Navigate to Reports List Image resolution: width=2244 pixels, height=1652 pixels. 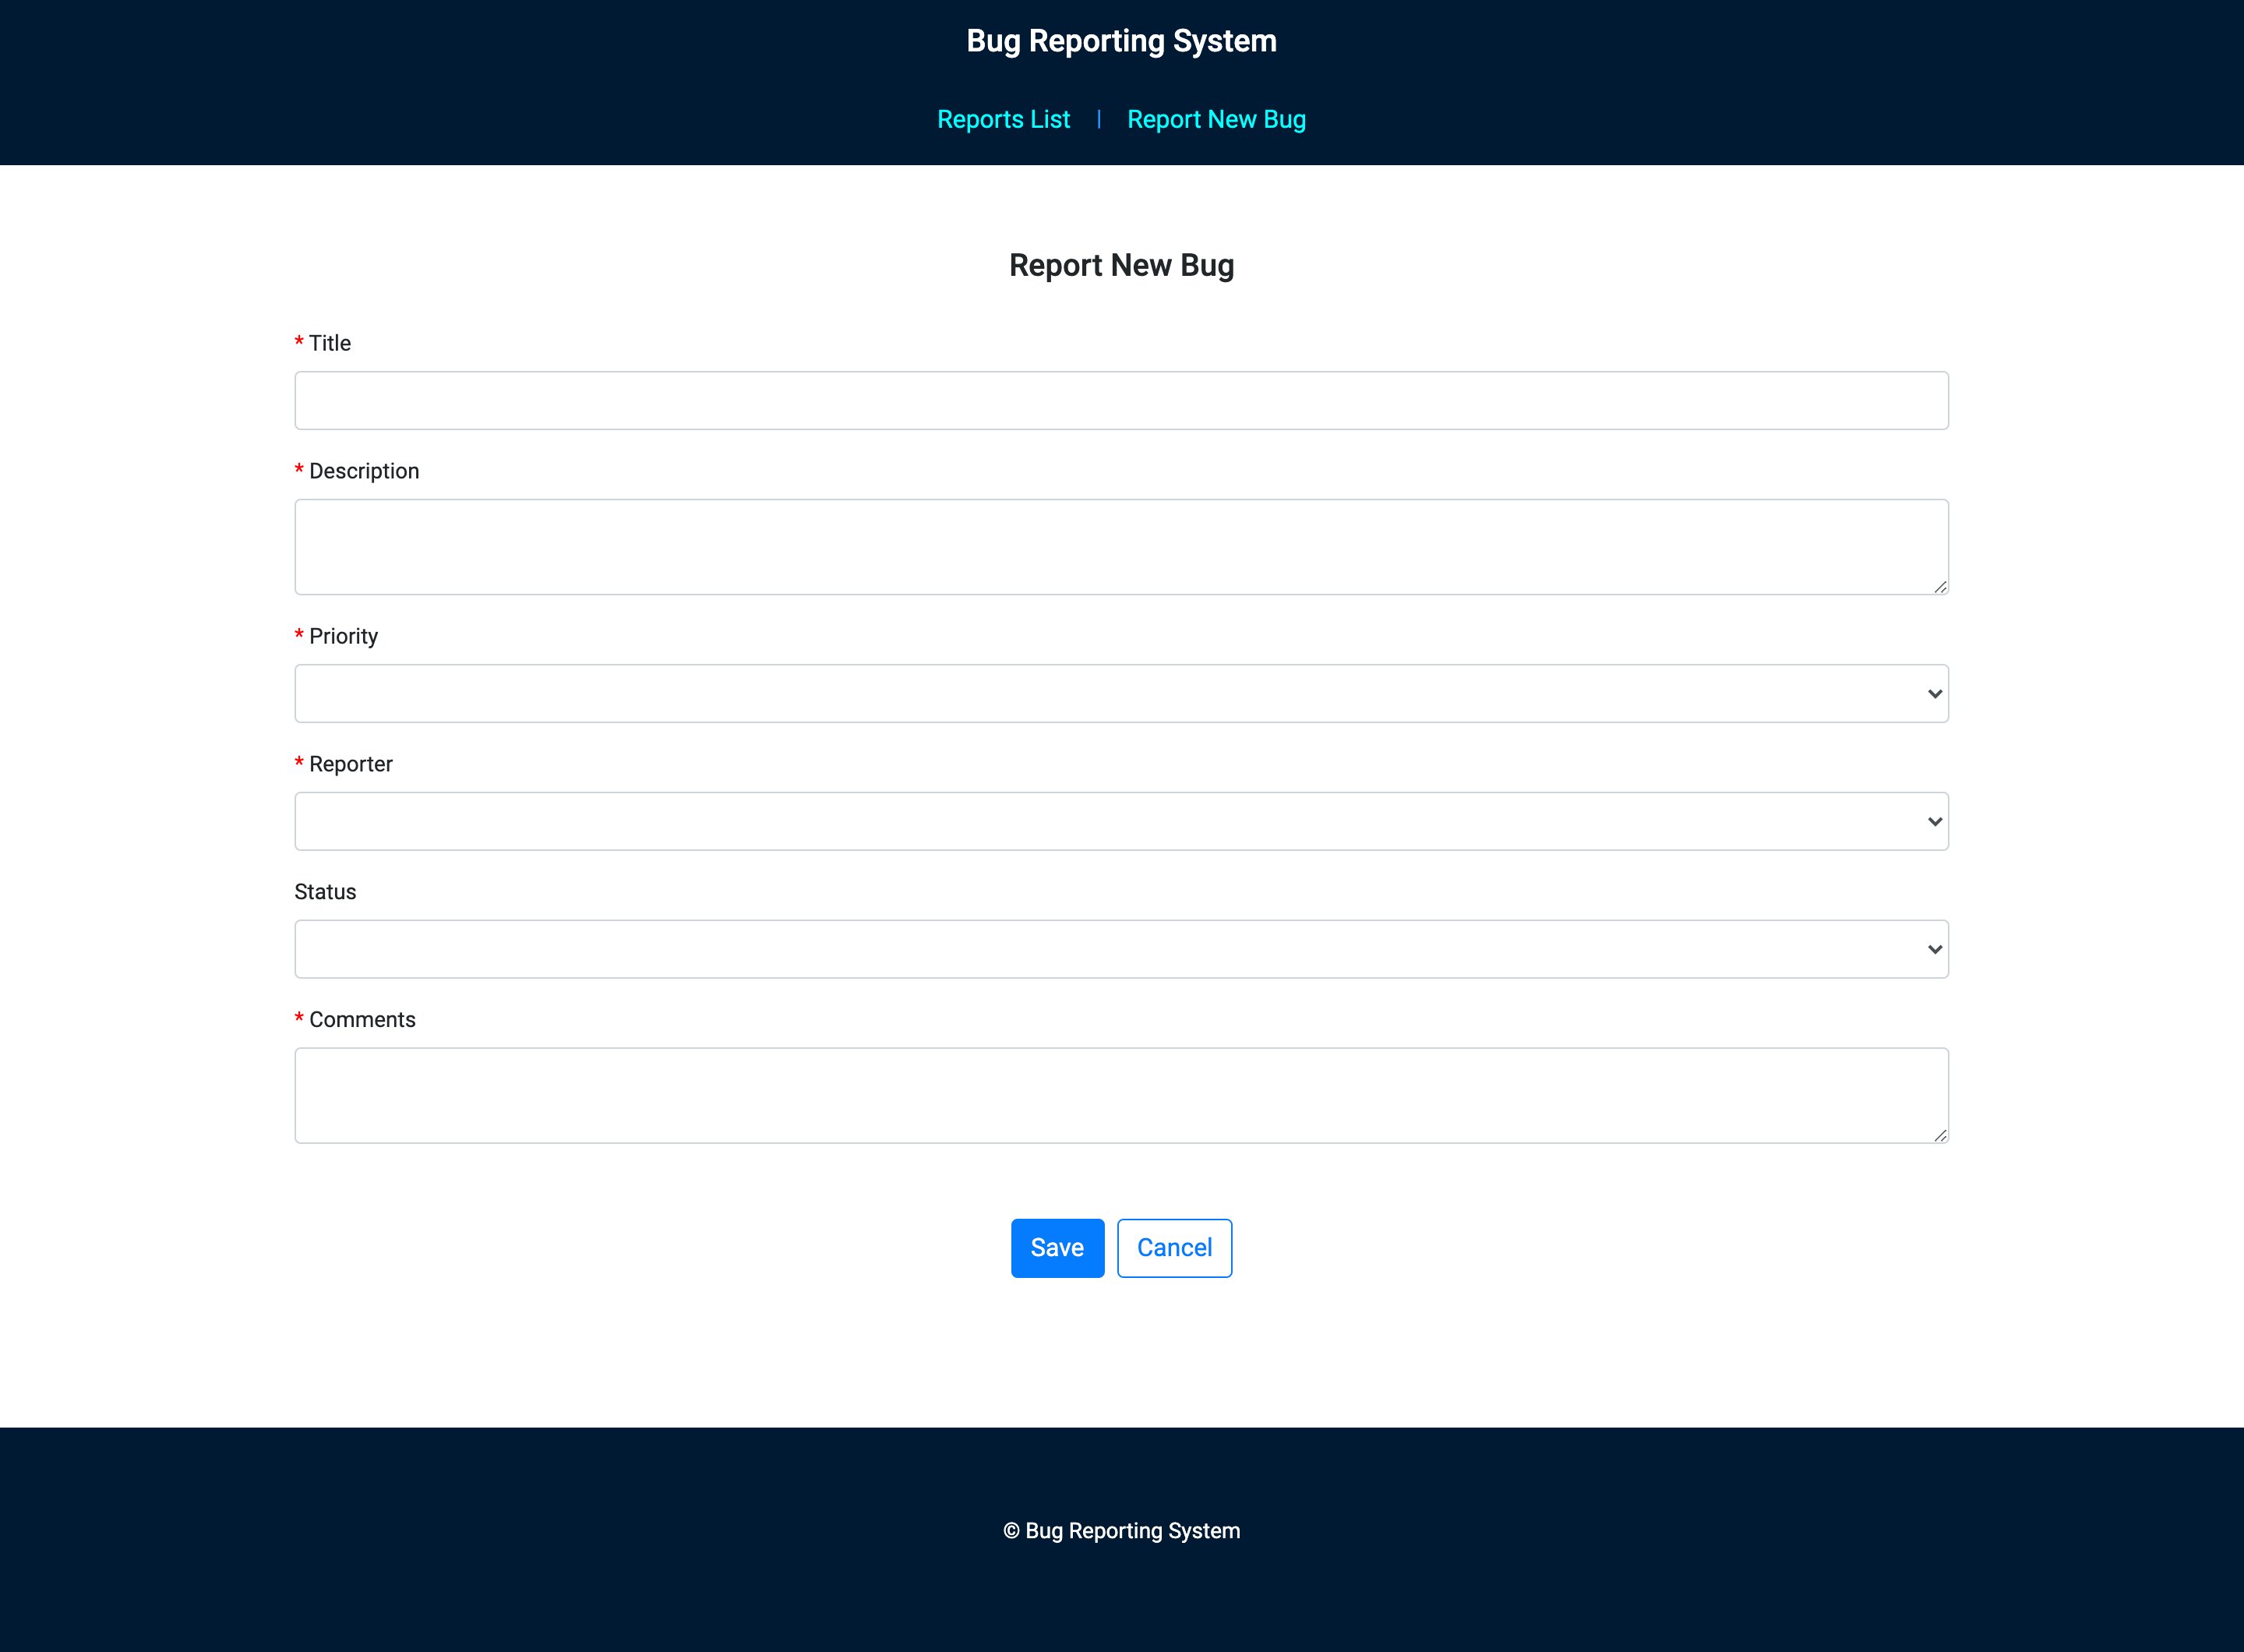point(1003,119)
